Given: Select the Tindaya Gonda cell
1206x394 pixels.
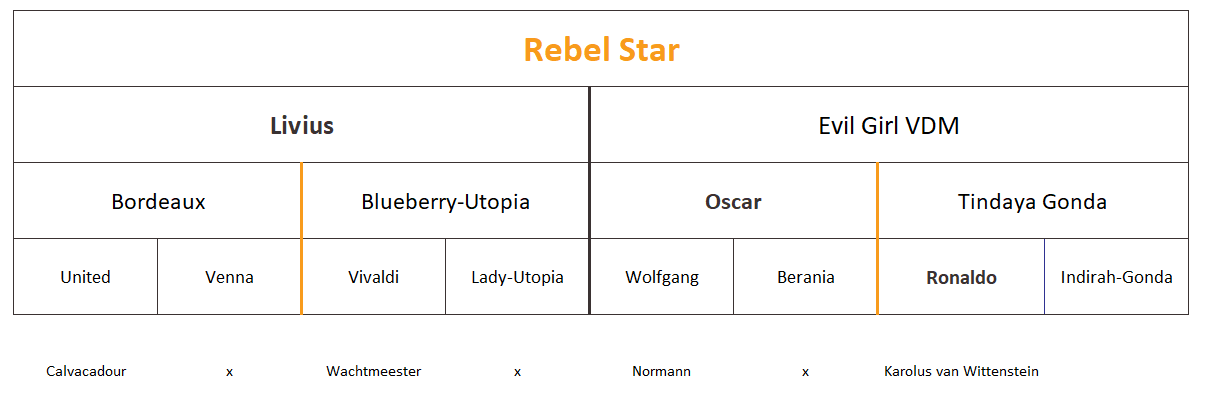Looking at the screenshot, I should [1033, 201].
